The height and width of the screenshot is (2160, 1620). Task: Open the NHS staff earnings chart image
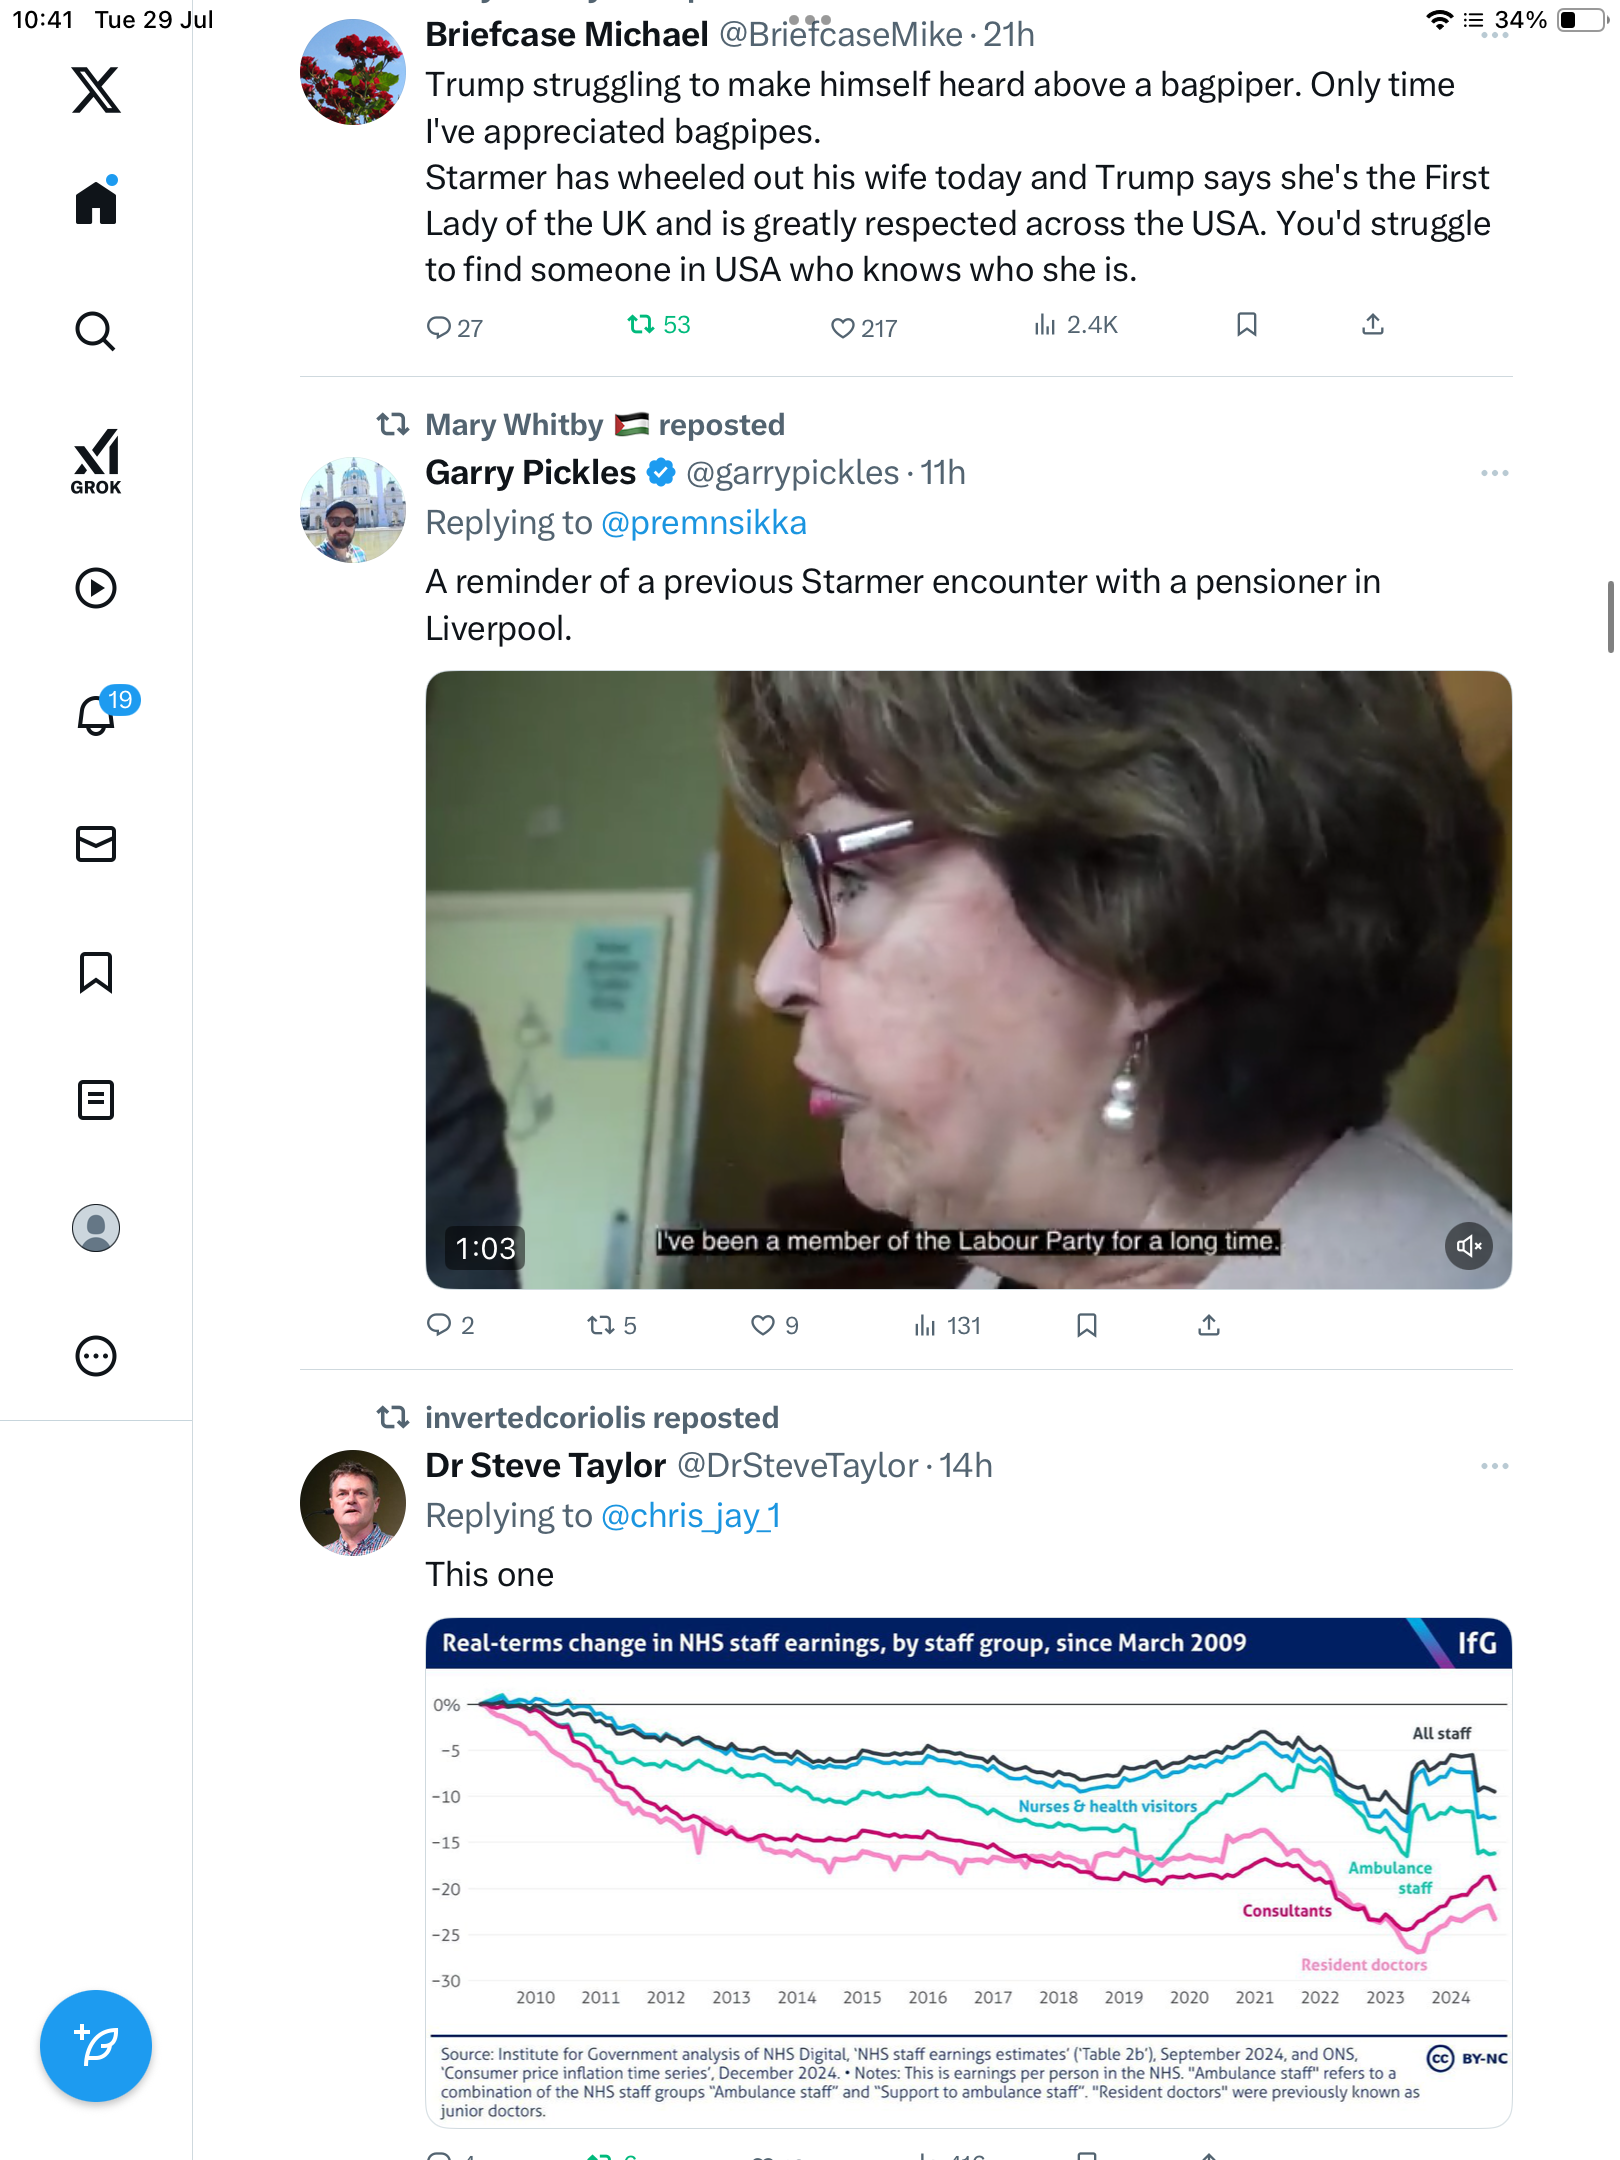point(968,1872)
